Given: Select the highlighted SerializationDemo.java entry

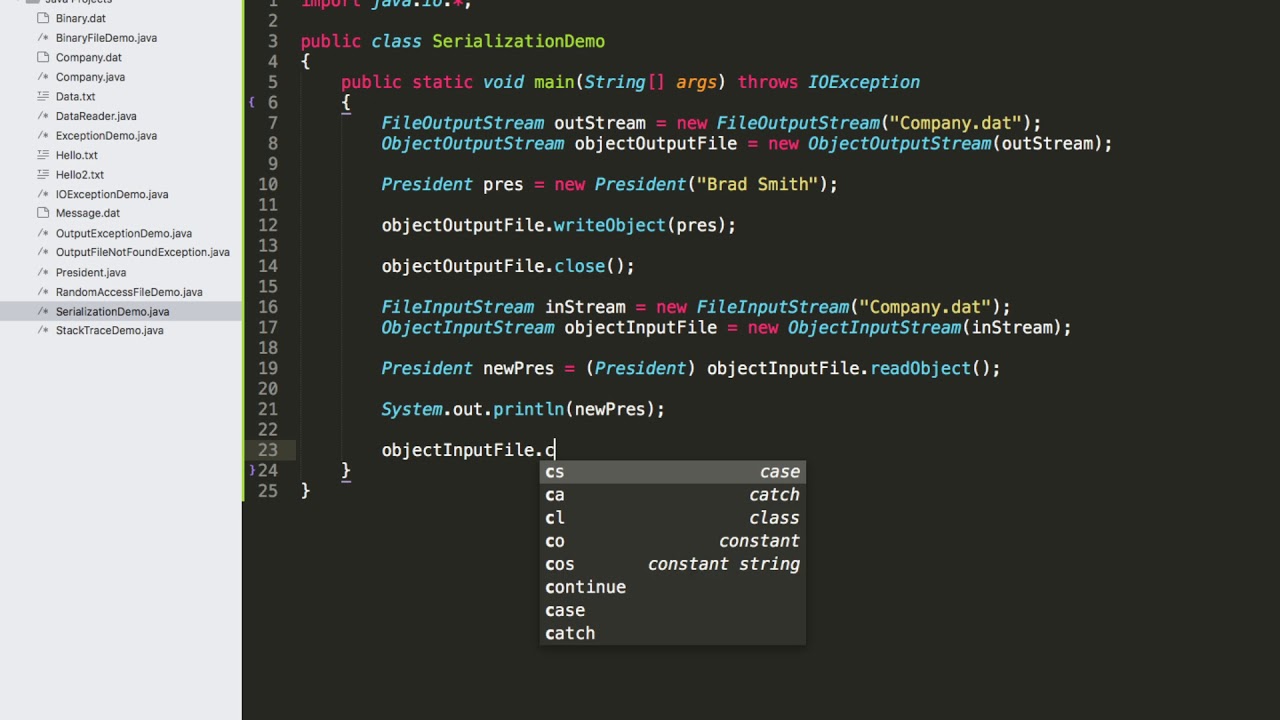Looking at the screenshot, I should point(121,311).
